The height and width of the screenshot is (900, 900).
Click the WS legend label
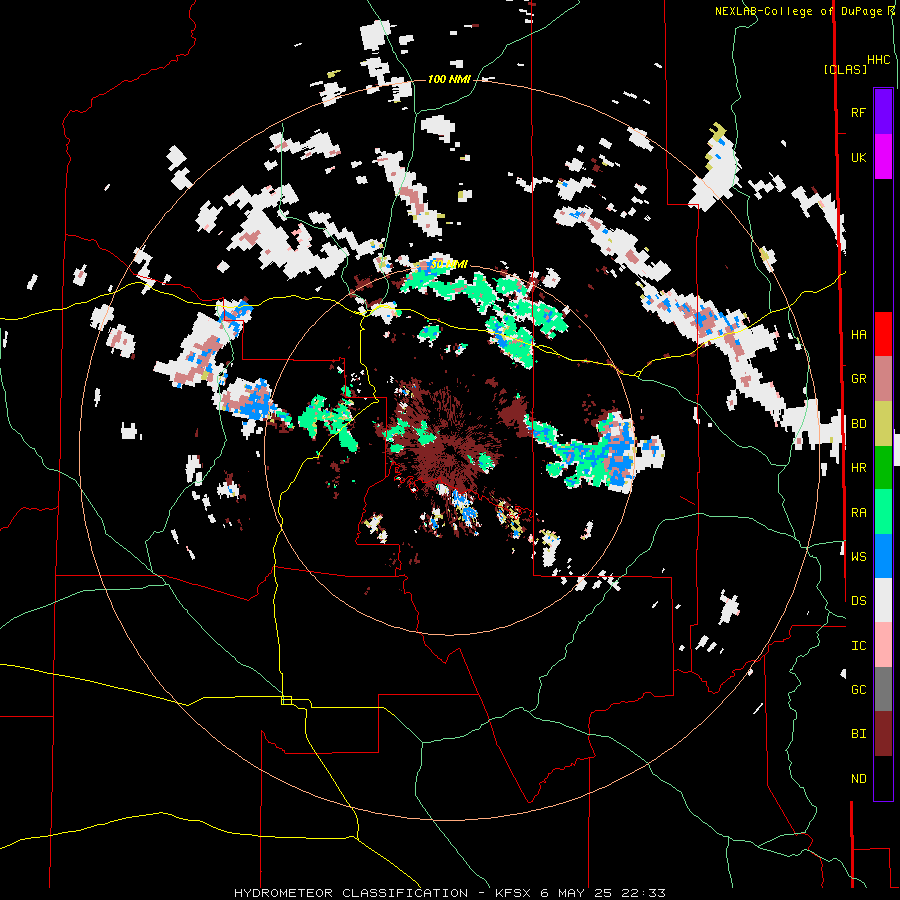coord(858,556)
